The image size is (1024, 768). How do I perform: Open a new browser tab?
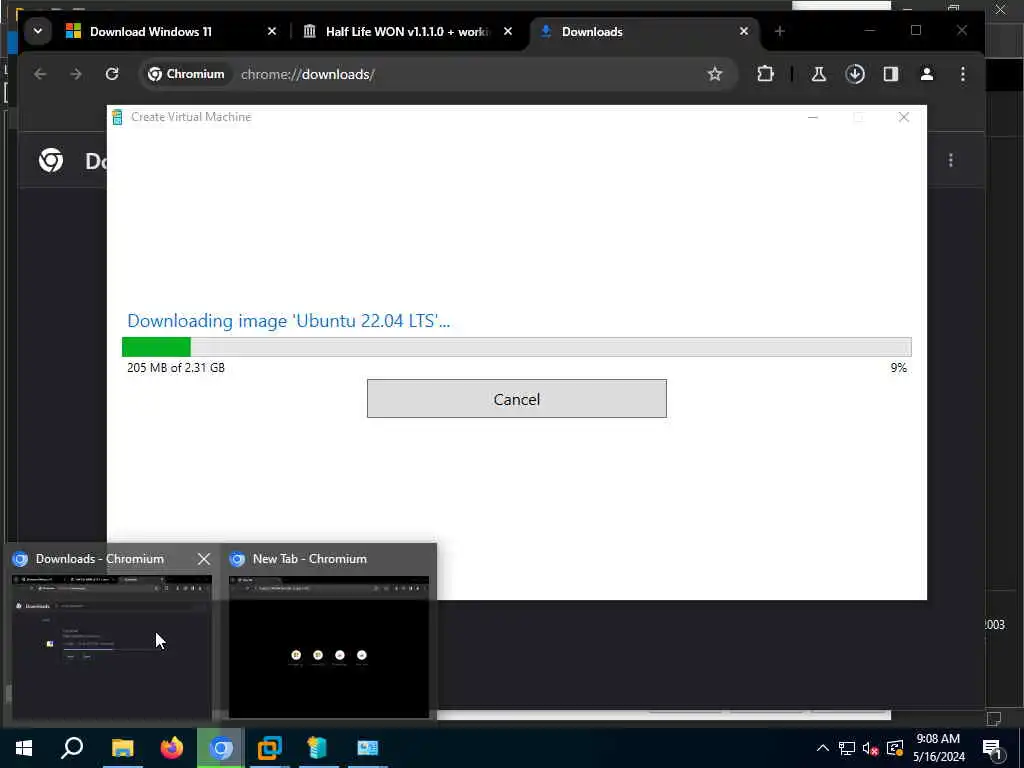(x=779, y=31)
